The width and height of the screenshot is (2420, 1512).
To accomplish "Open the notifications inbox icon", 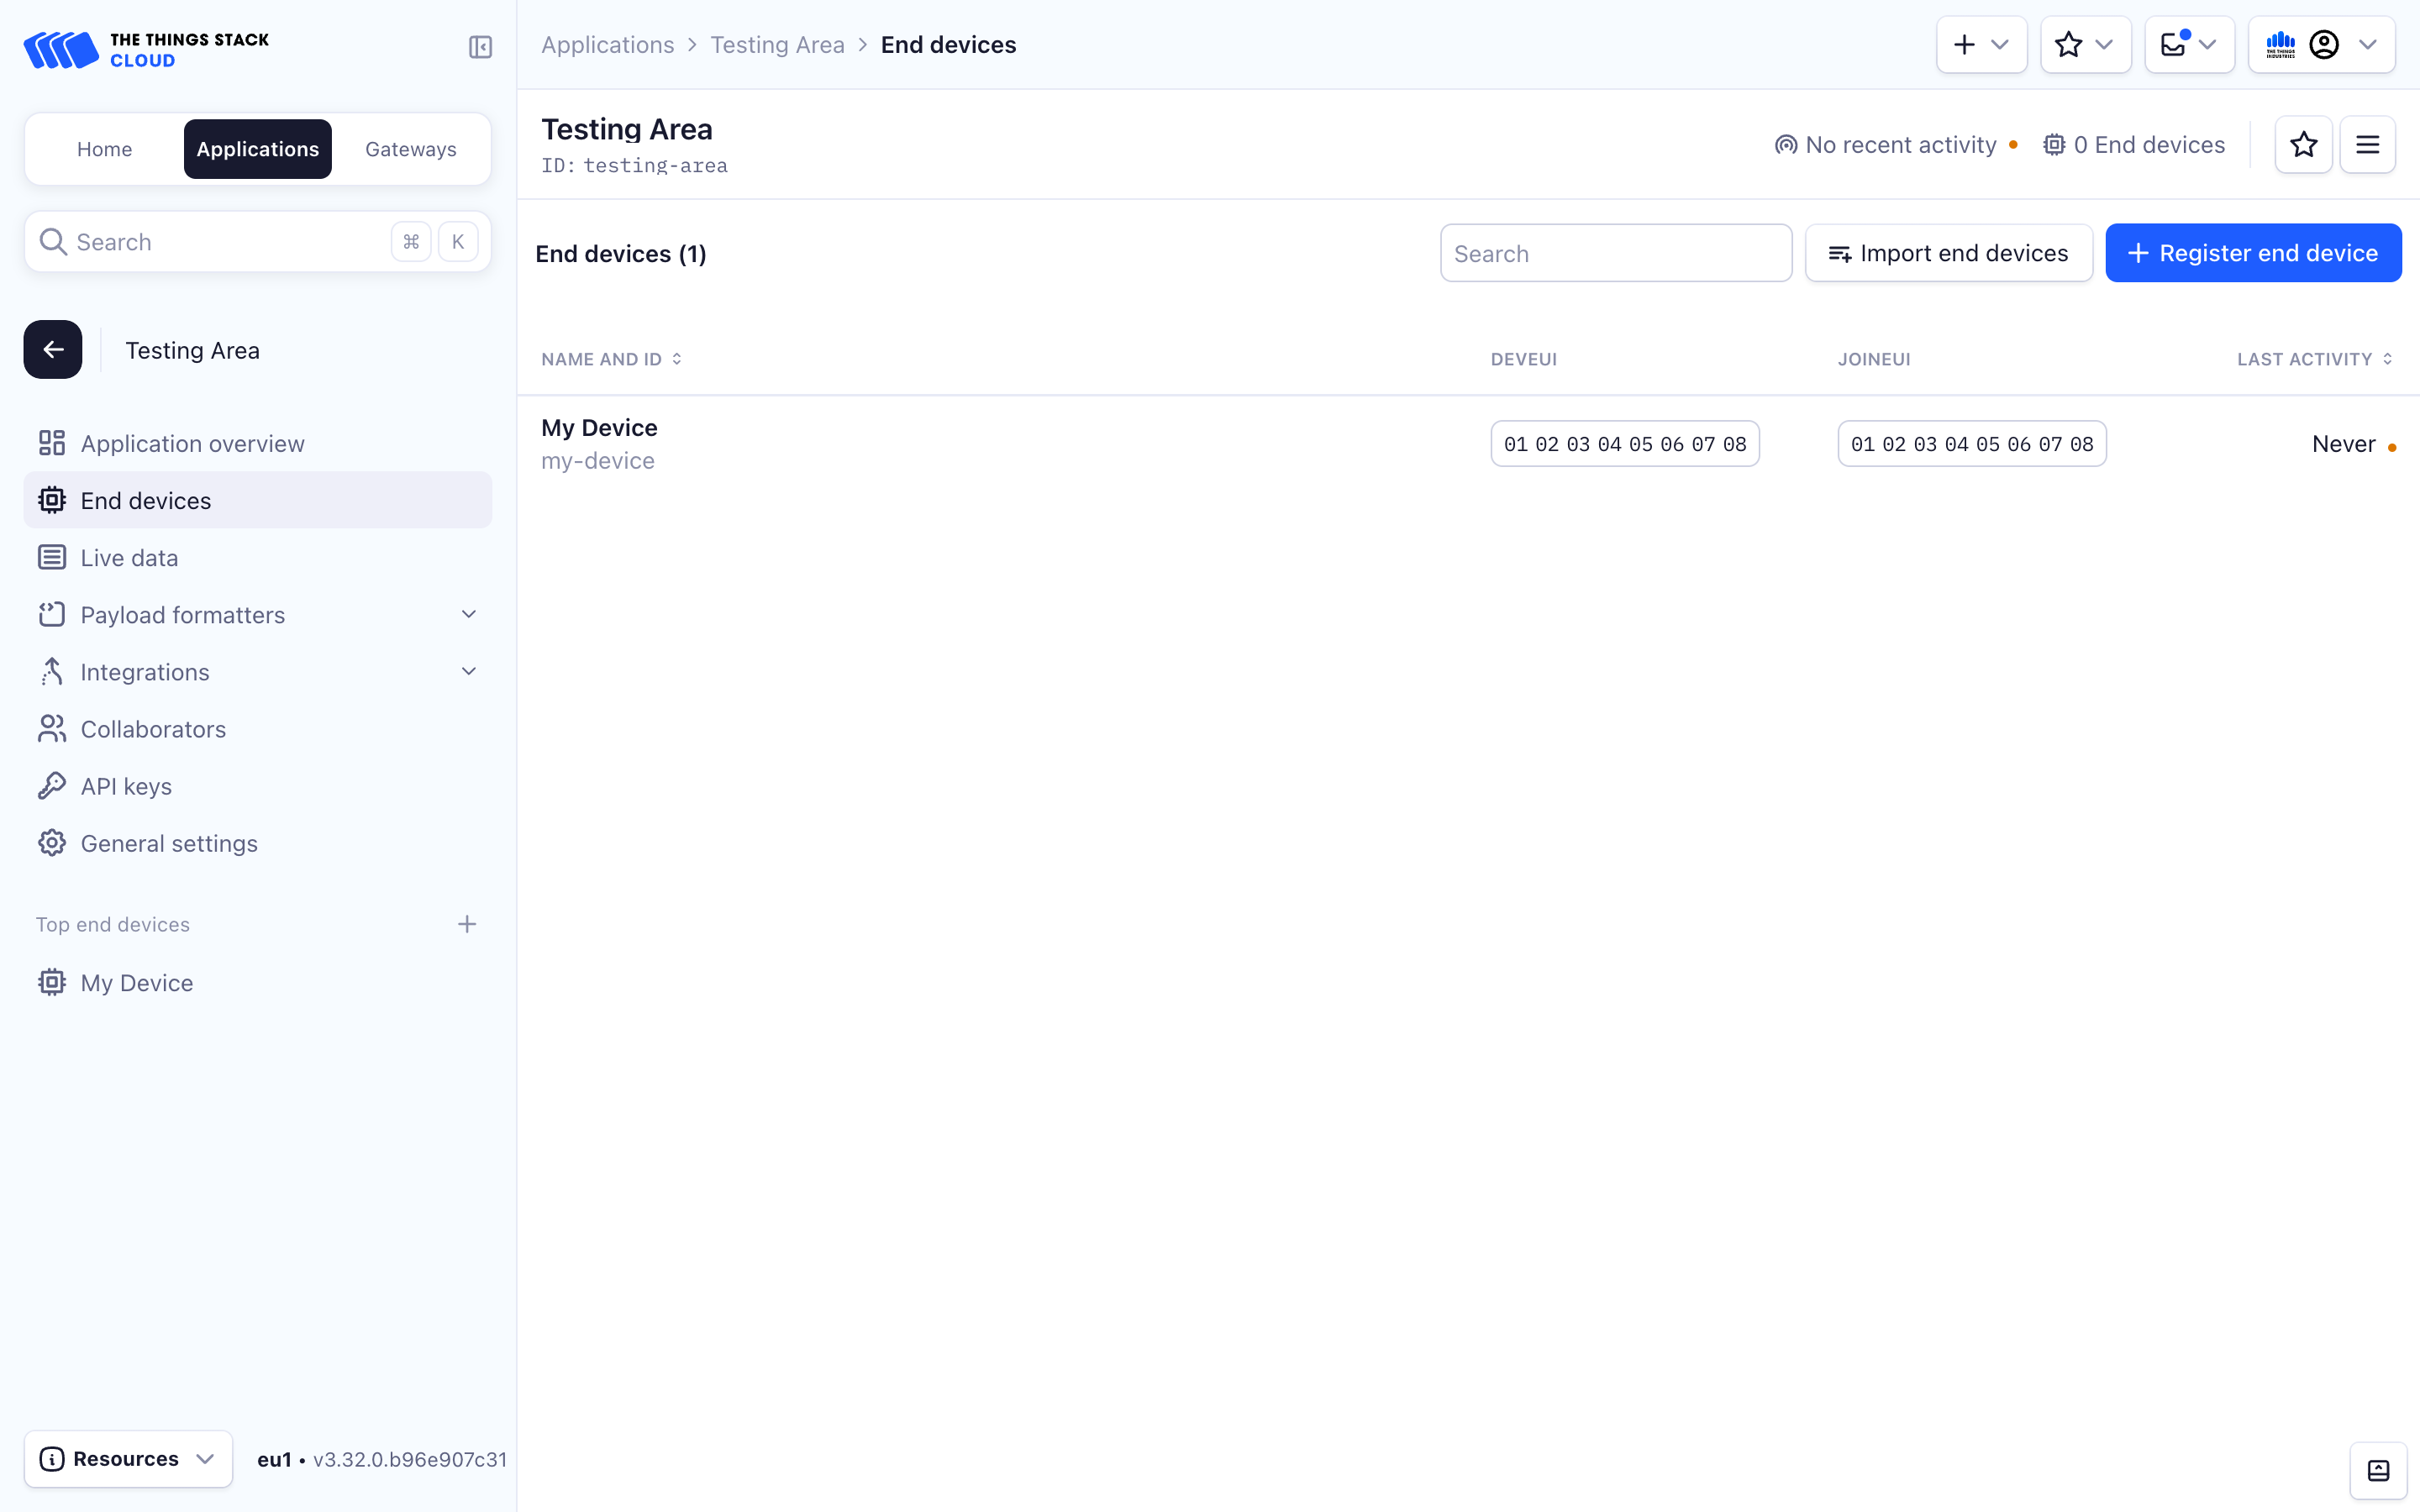I will (x=2174, y=45).
